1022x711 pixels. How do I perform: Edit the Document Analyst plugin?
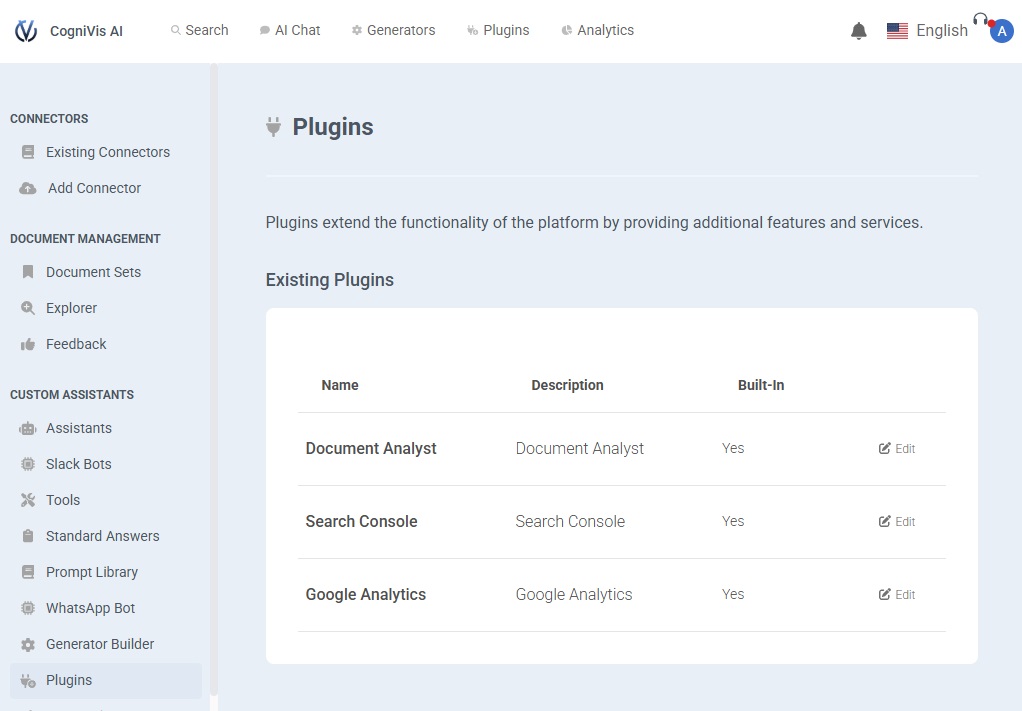coord(897,449)
